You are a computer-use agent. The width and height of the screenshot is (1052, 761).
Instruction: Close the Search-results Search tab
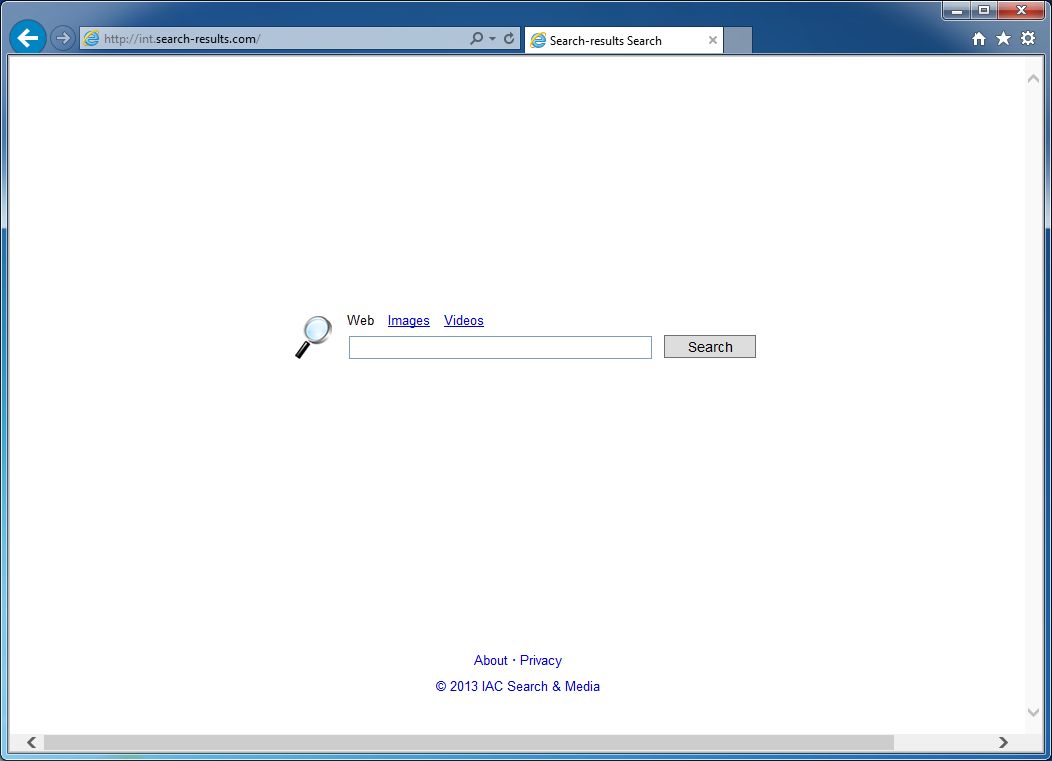[x=713, y=40]
